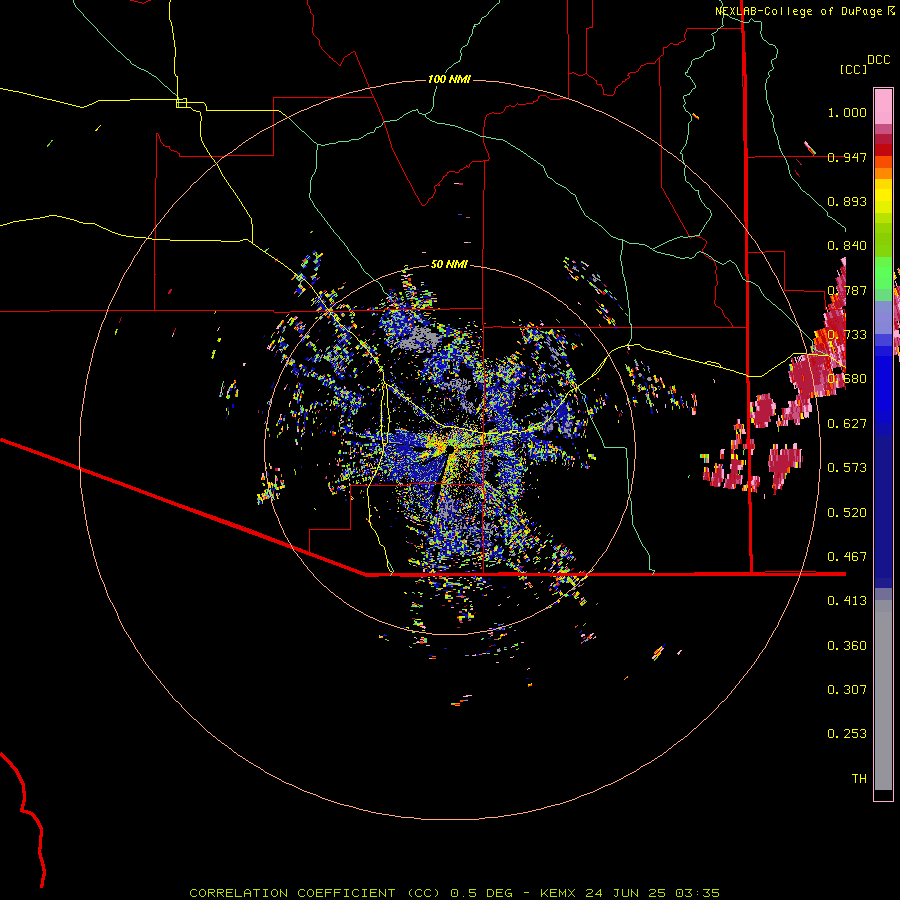Pick the bright green segment of the color bar
Screen dimensions: 900x900
point(883,273)
